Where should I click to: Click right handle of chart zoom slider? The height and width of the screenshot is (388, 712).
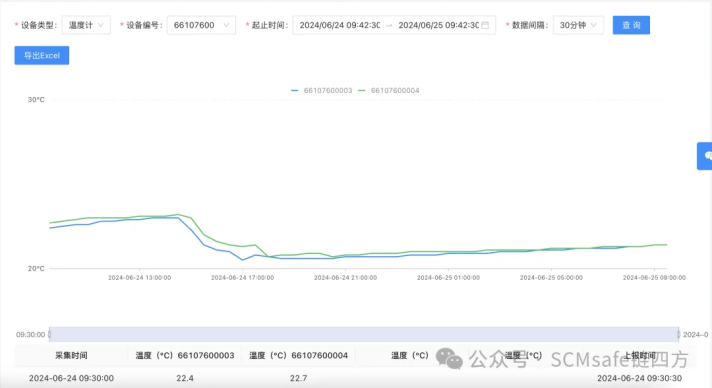(678, 334)
